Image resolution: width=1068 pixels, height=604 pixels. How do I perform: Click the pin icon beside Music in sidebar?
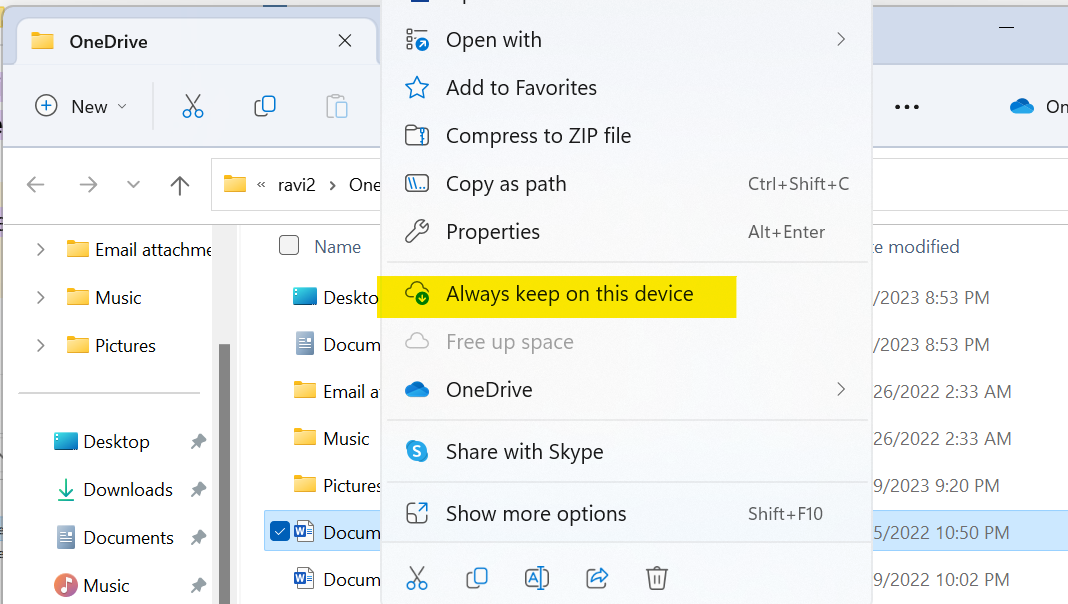(x=198, y=586)
